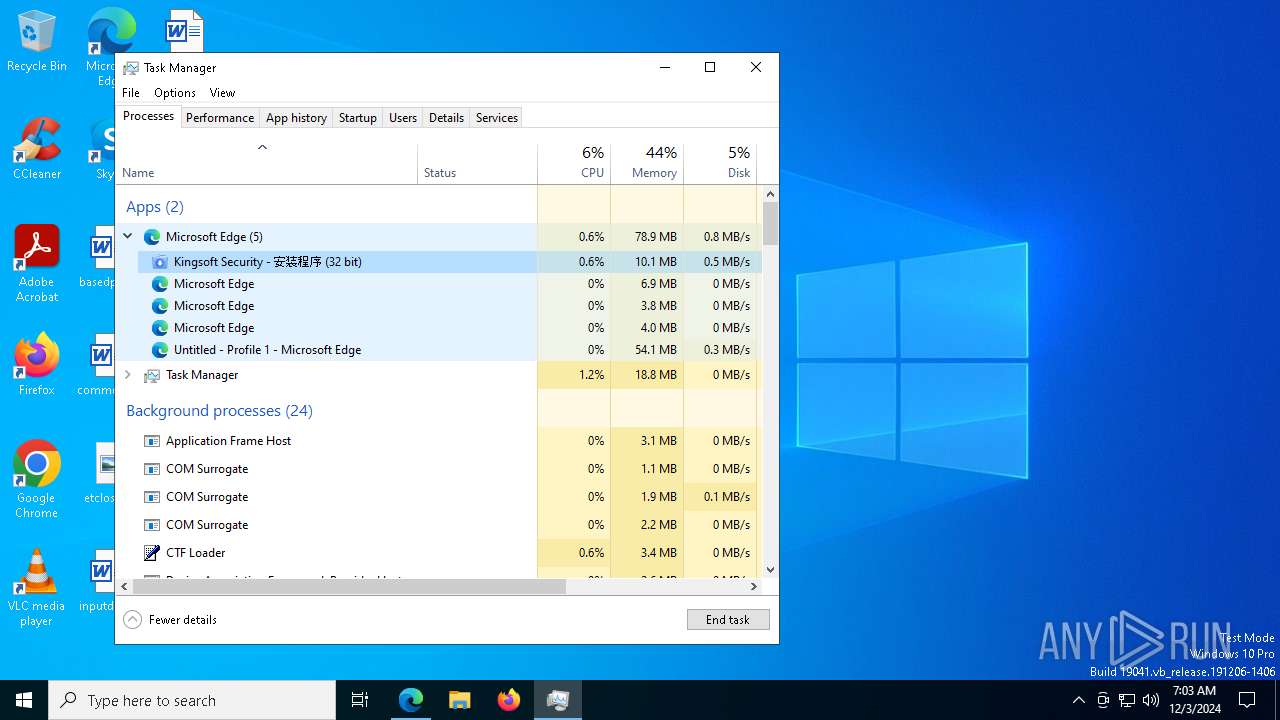Click the Fewer details toggle
This screenshot has width=1280, height=720.
click(170, 620)
